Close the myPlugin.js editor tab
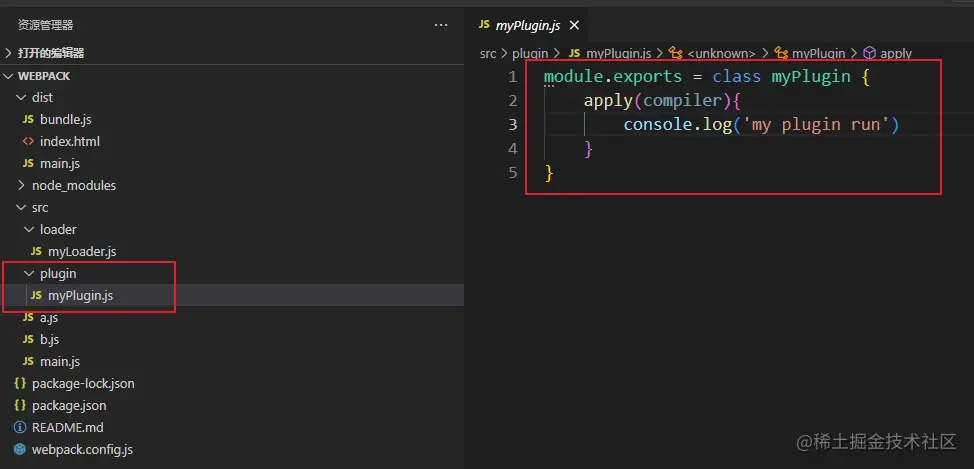 point(574,25)
